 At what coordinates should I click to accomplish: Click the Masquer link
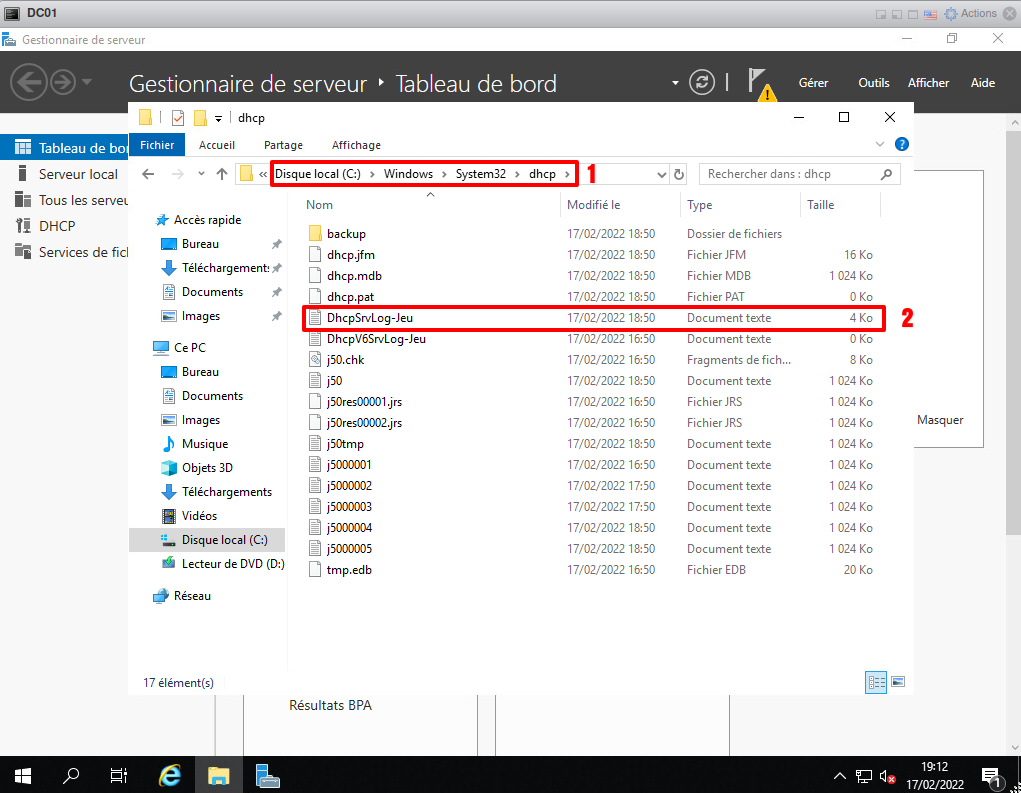click(940, 420)
